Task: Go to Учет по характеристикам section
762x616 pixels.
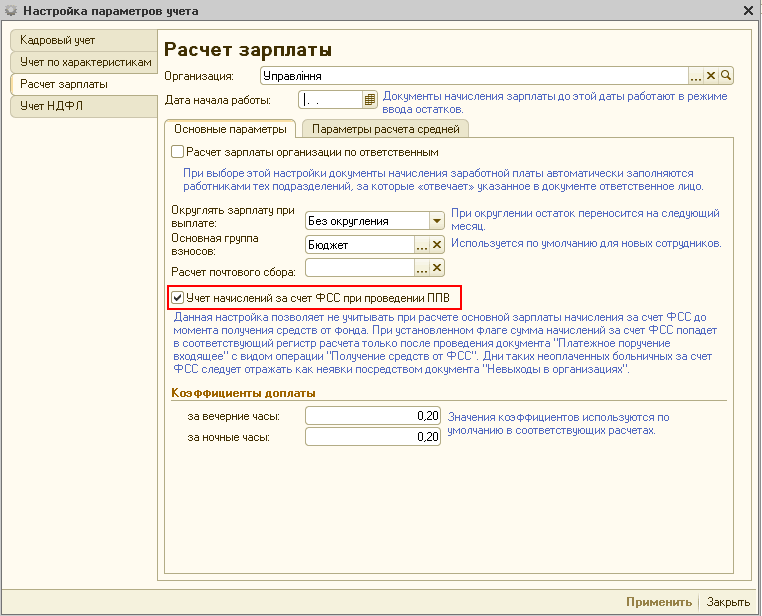Action: 85,62
